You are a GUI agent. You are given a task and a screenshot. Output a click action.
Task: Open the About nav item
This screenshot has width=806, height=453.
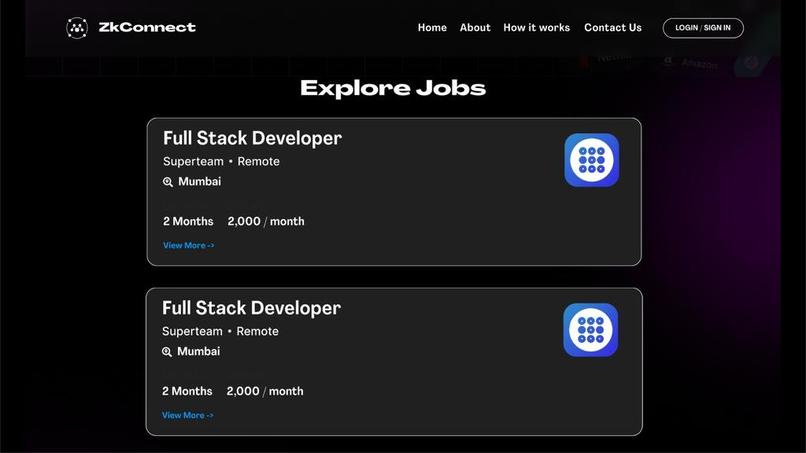475,28
